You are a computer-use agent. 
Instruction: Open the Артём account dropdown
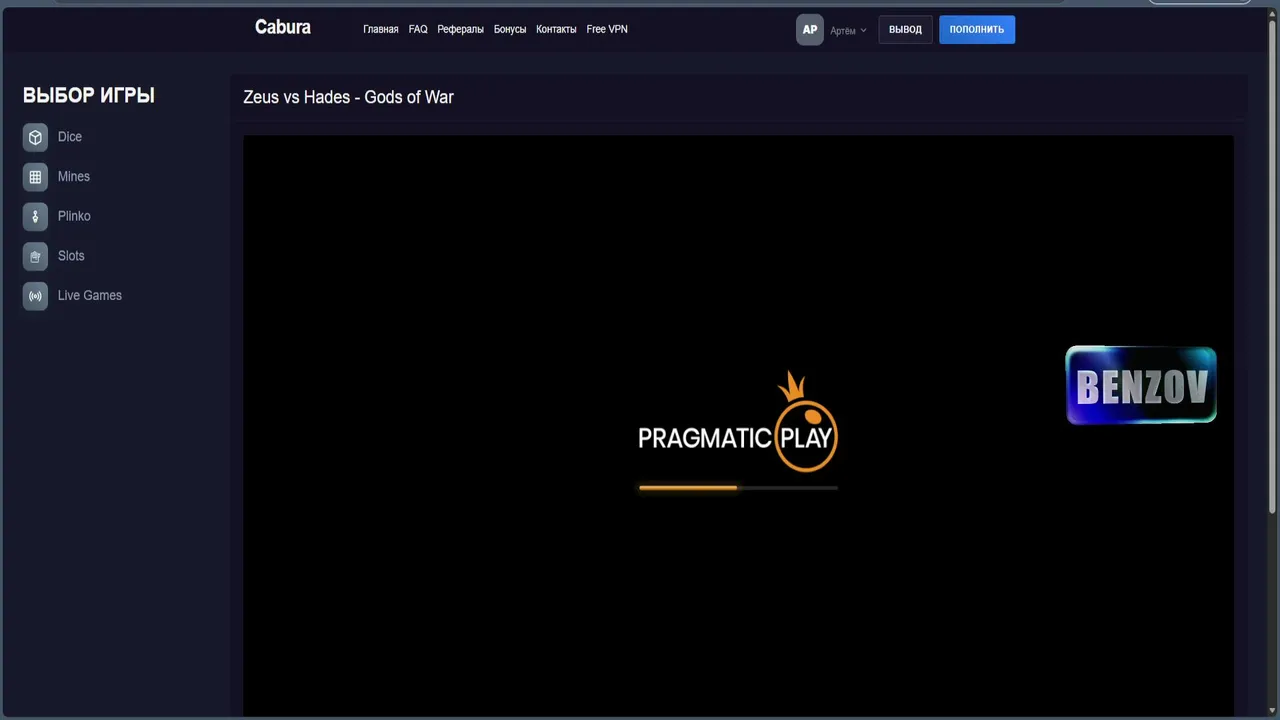click(848, 31)
